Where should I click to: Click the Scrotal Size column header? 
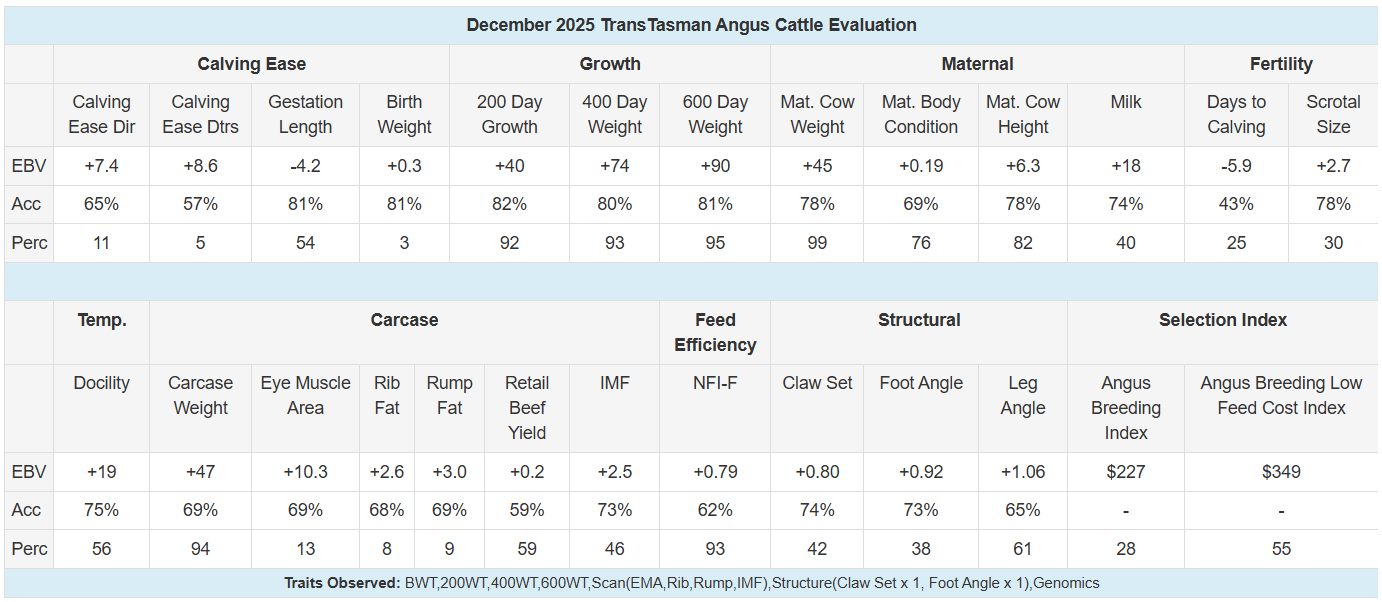point(1333,114)
